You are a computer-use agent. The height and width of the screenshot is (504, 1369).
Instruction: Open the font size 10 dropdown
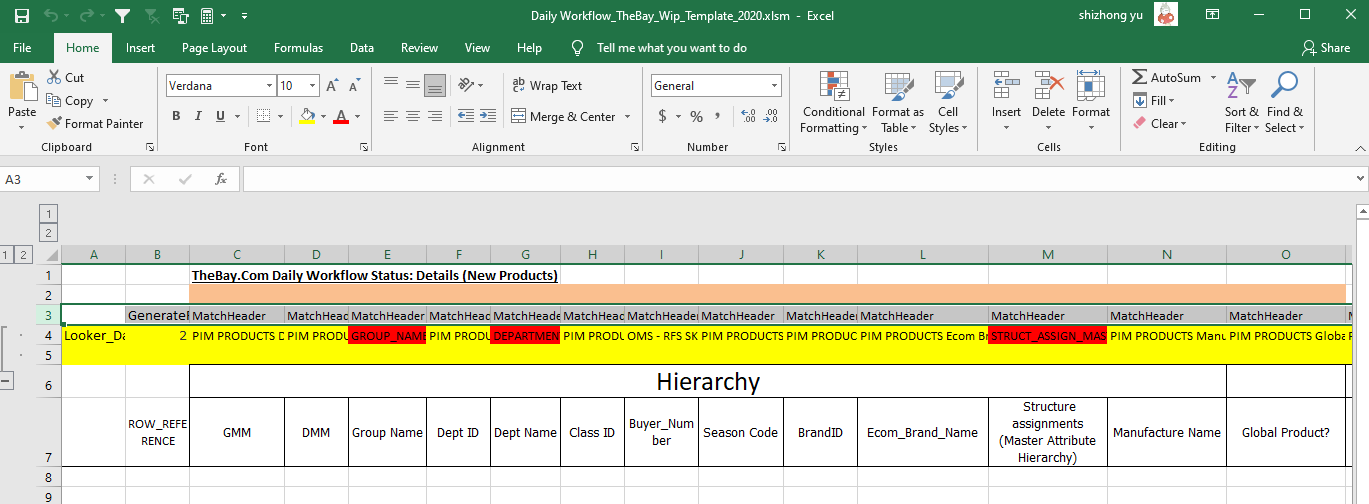pyautogui.click(x=313, y=86)
